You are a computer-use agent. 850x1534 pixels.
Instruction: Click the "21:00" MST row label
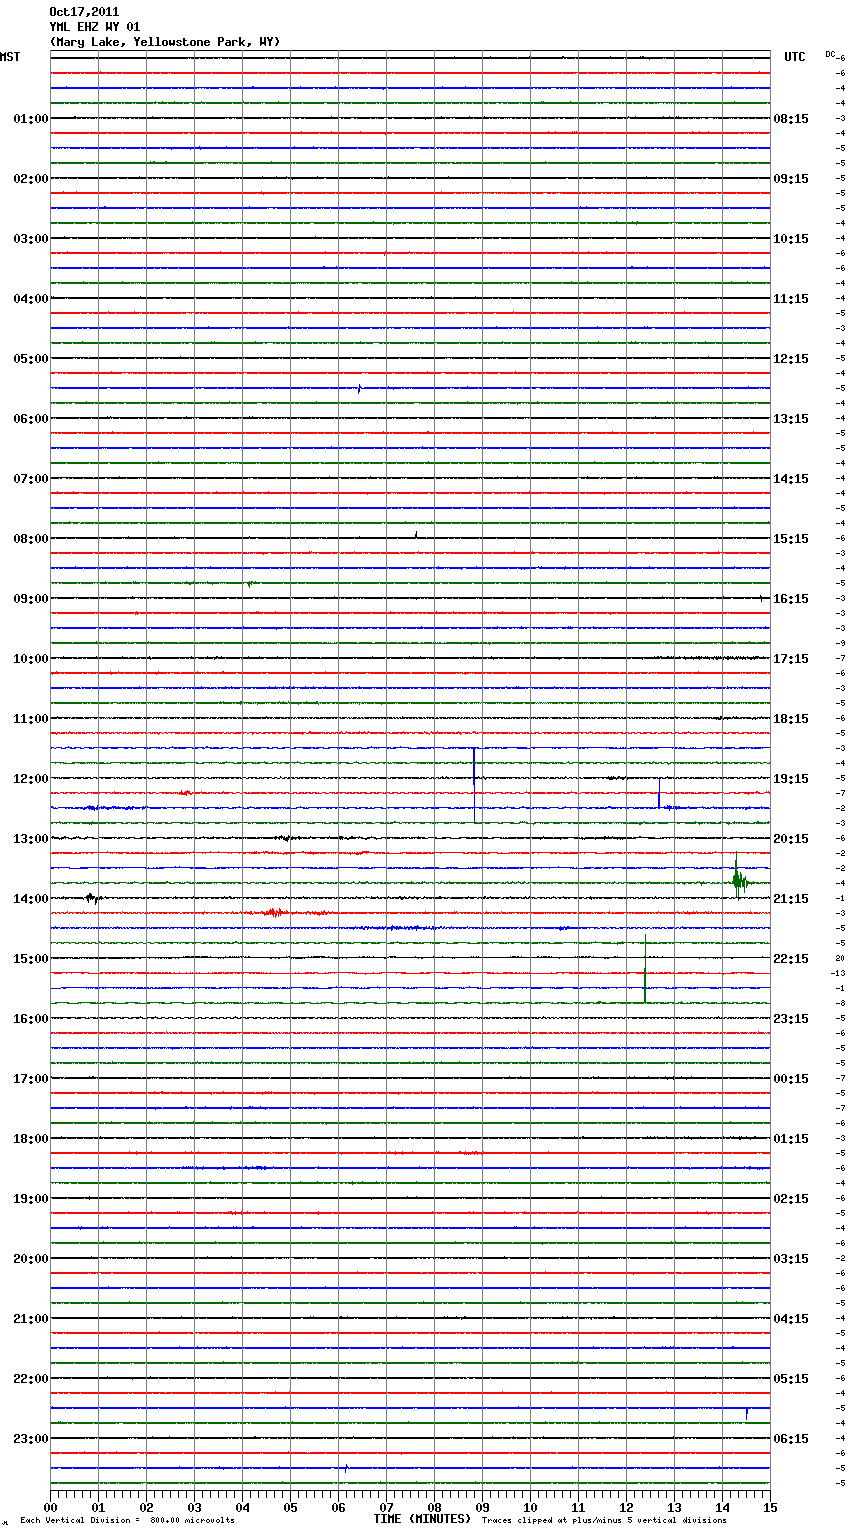(x=31, y=1319)
